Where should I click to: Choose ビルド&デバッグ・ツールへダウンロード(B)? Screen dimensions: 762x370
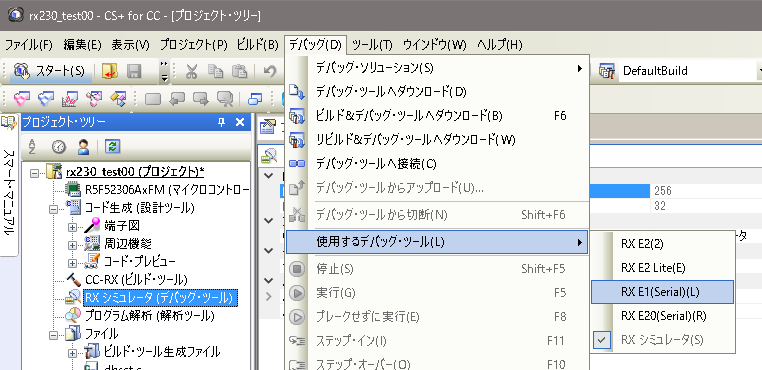coord(436,116)
